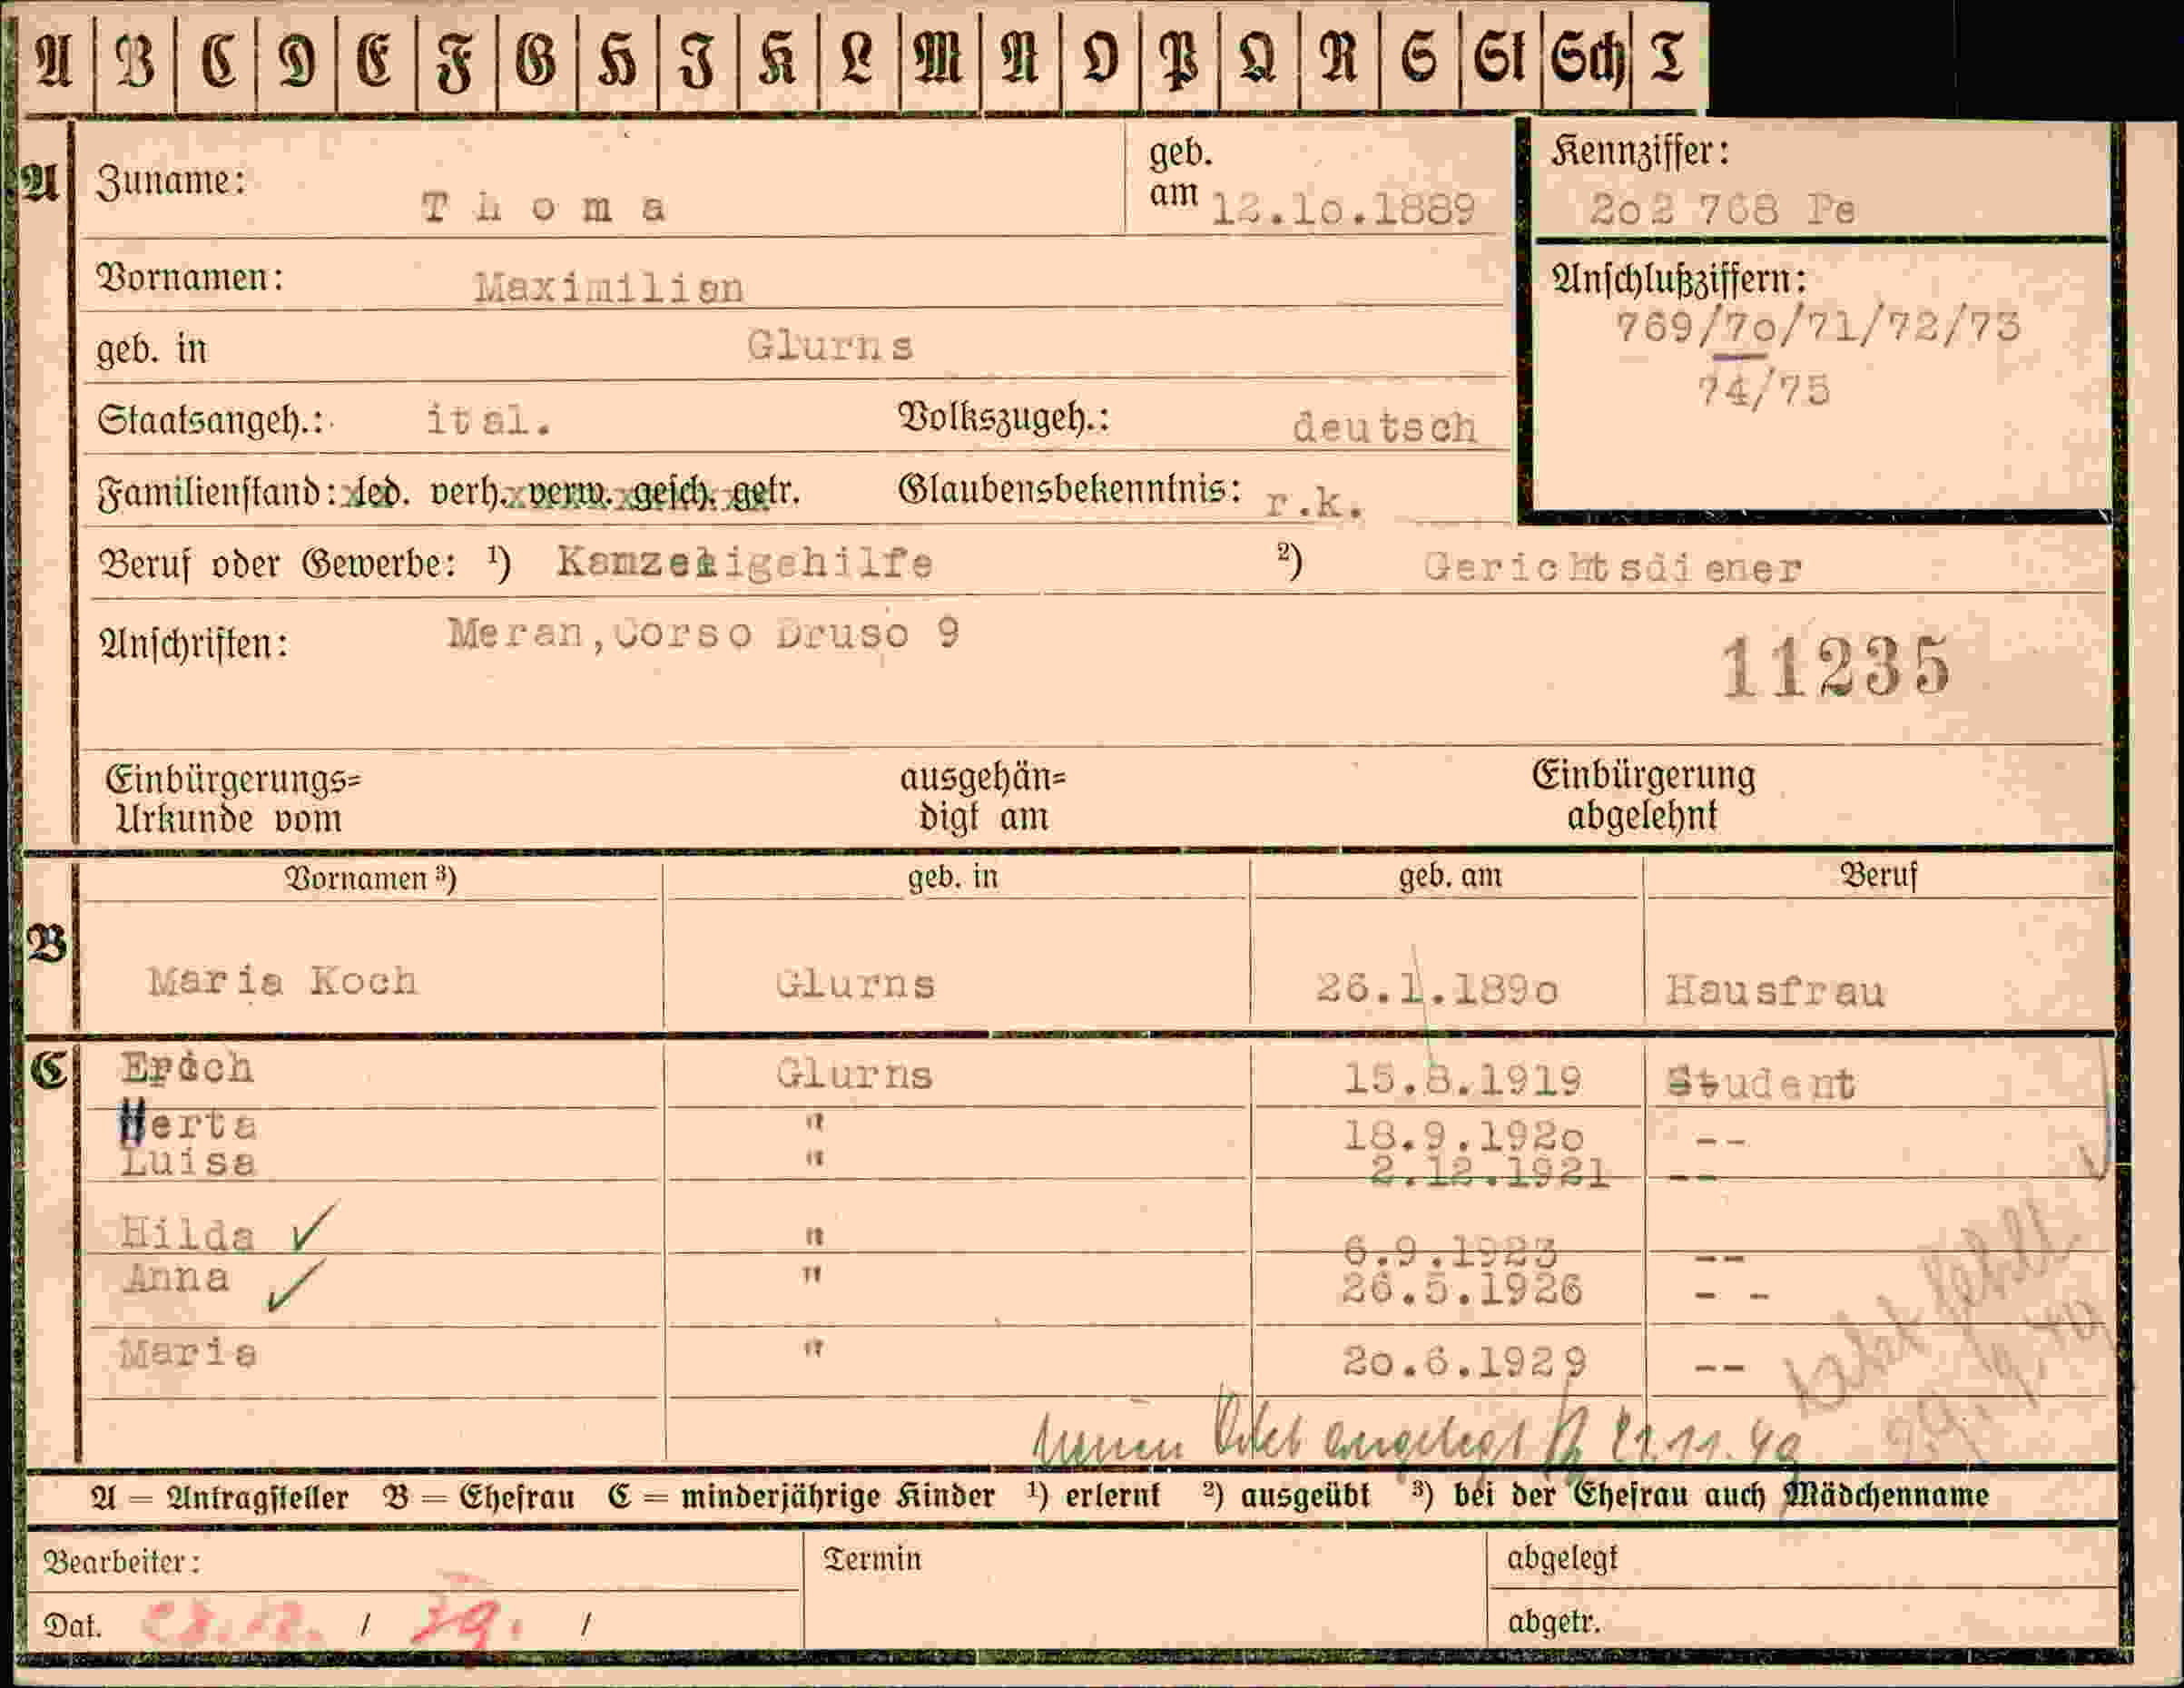Click the birth date 12.10.1889
This screenshot has height=1688, width=2184.
pyautogui.click(x=1343, y=209)
